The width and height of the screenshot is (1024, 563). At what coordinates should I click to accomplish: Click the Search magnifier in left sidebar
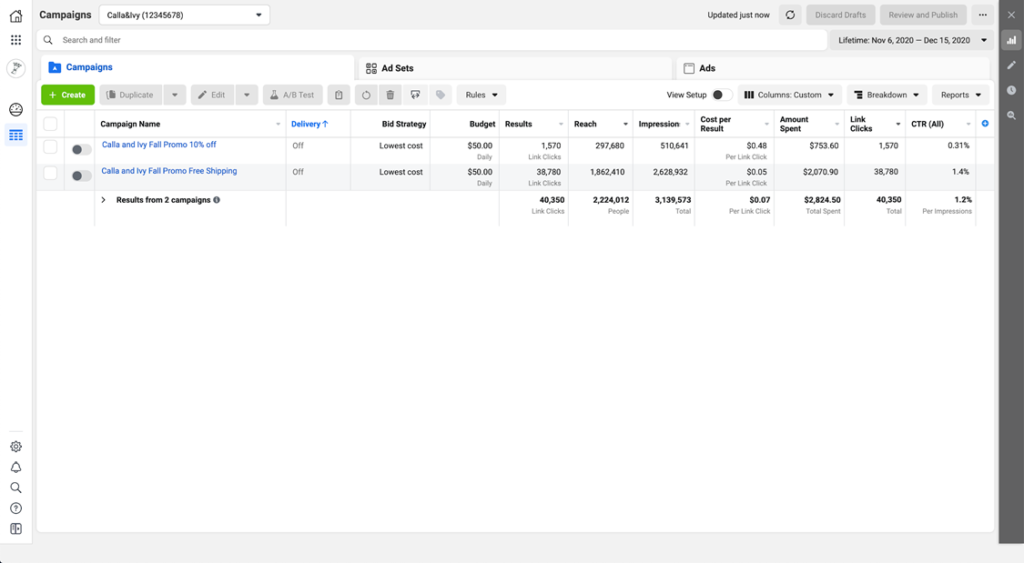point(16,488)
